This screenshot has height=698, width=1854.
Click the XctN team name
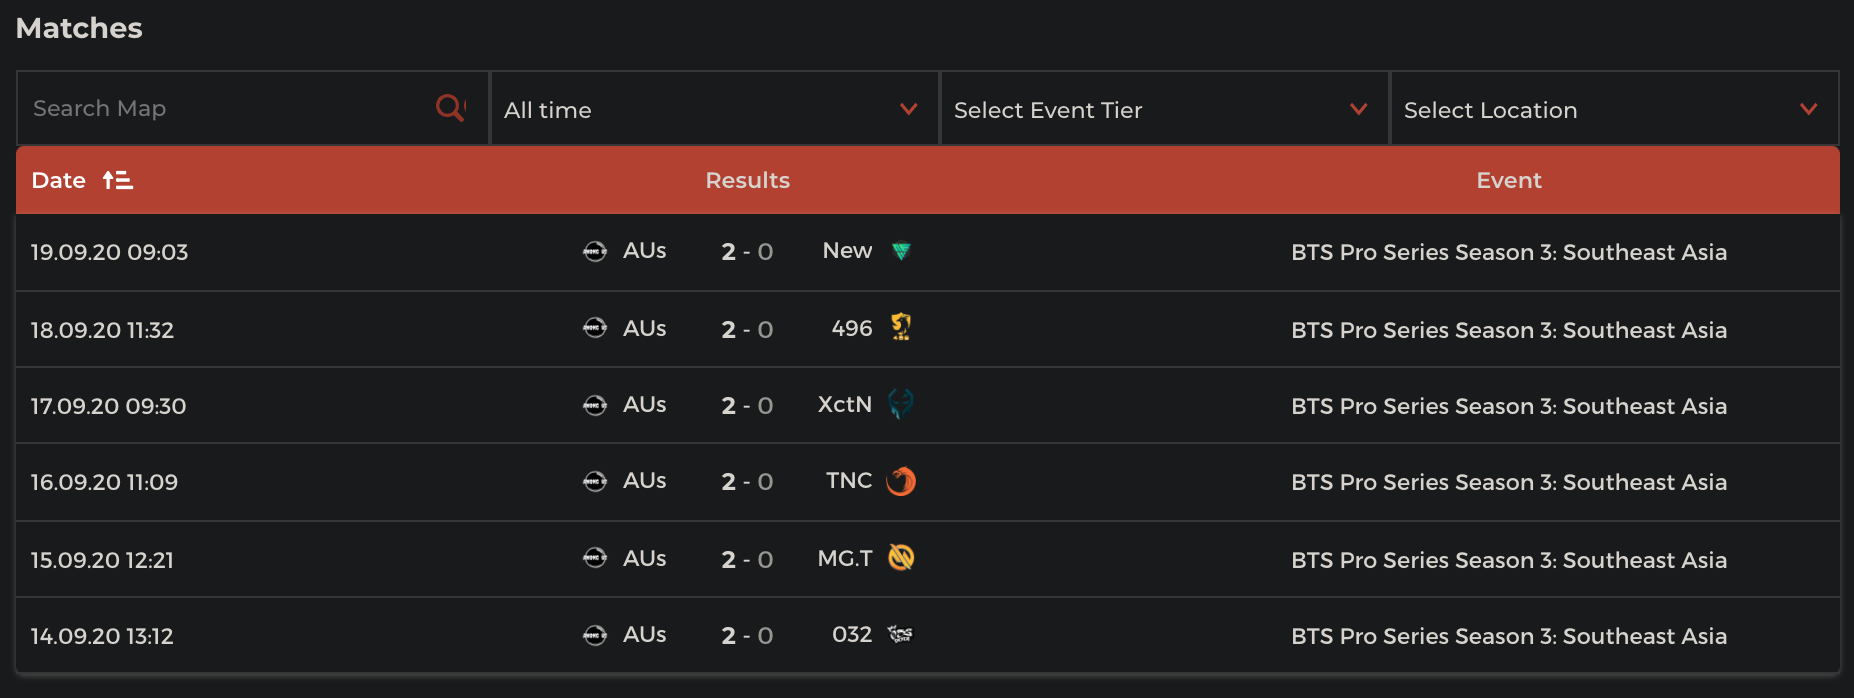point(845,405)
